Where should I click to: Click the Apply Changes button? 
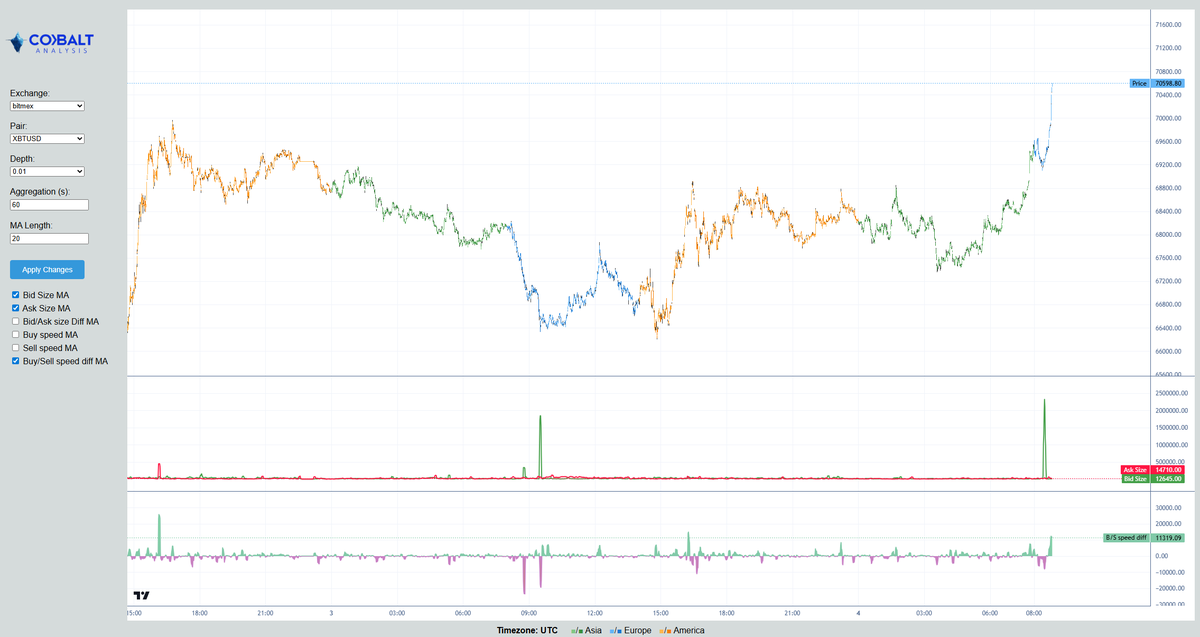click(x=47, y=269)
